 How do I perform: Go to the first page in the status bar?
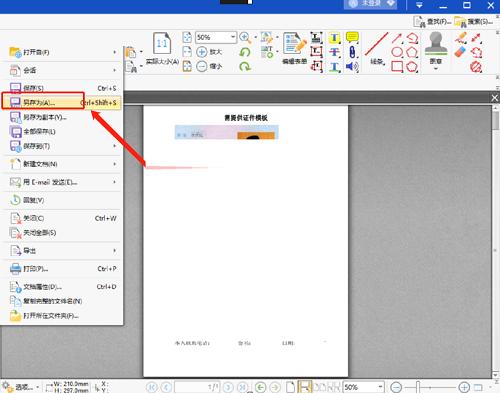(x=152, y=387)
